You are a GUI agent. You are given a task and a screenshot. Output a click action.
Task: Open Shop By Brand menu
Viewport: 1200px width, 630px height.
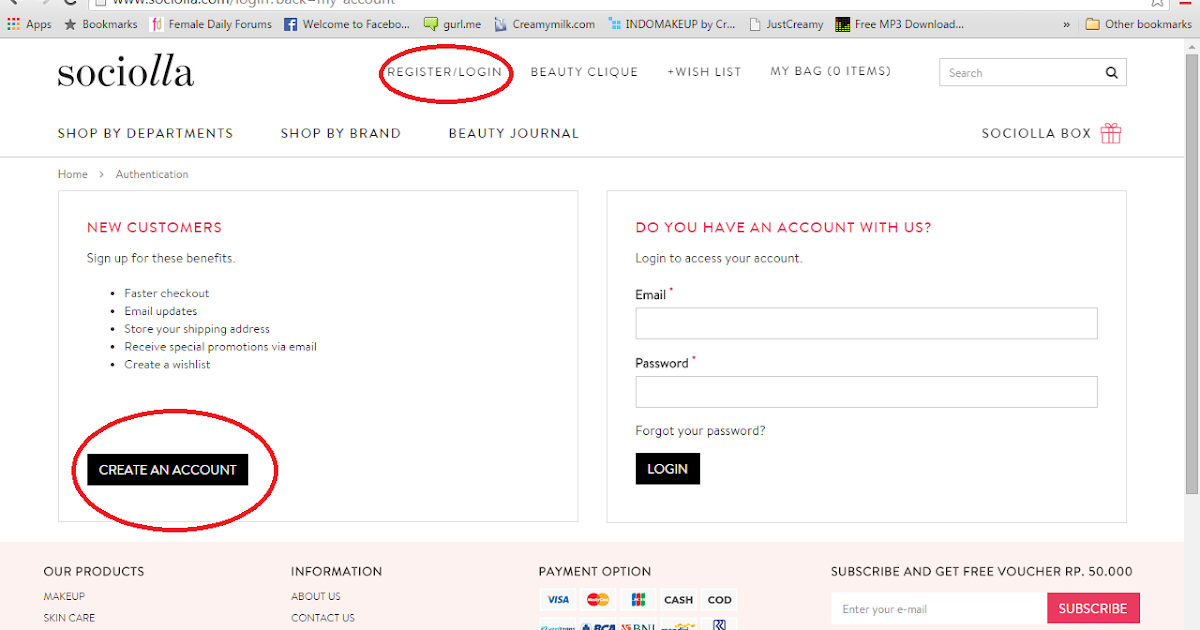[340, 133]
